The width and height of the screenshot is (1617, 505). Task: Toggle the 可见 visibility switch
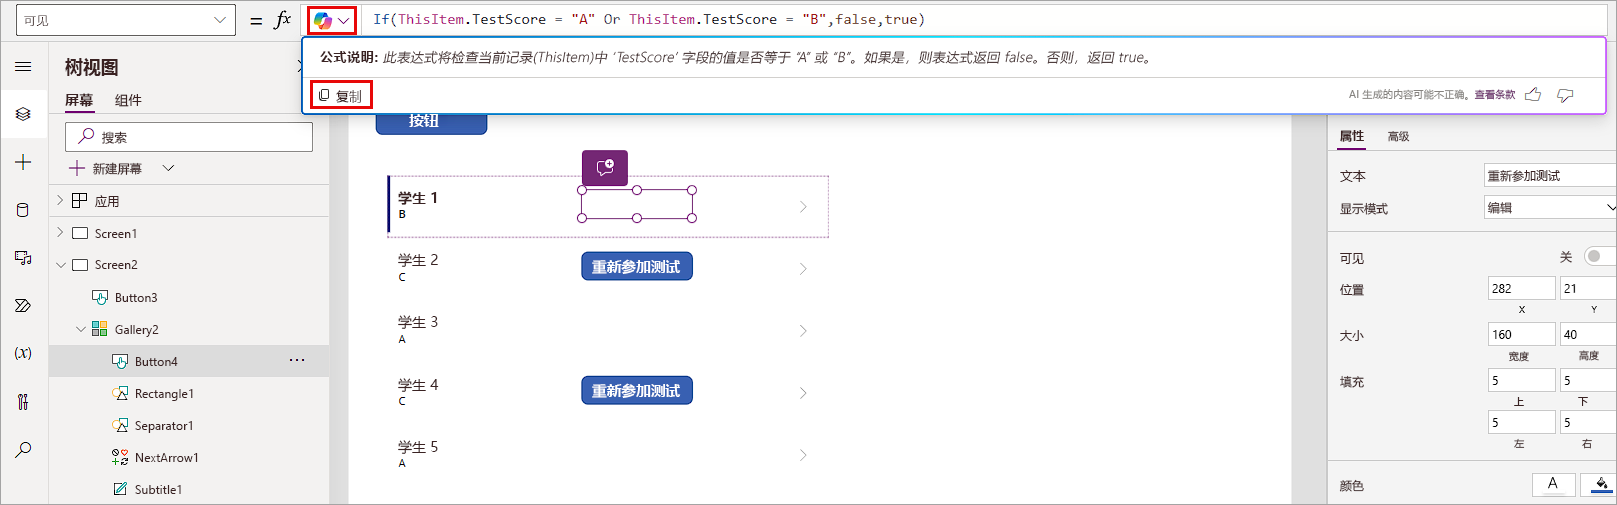1599,257
